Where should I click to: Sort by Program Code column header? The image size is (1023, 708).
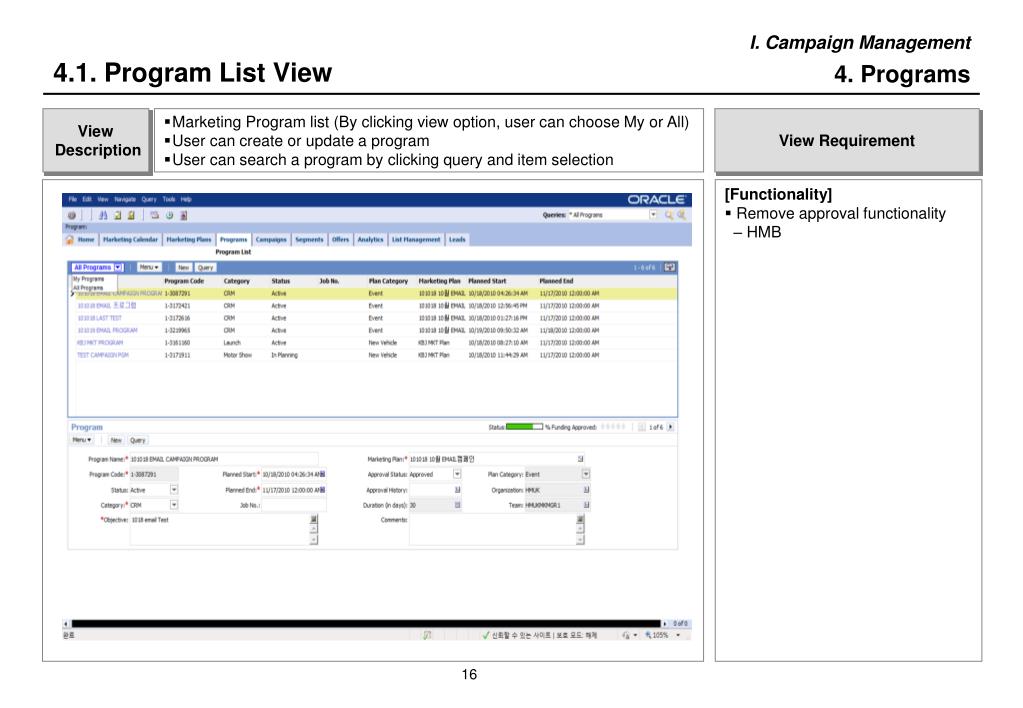pyautogui.click(x=184, y=281)
